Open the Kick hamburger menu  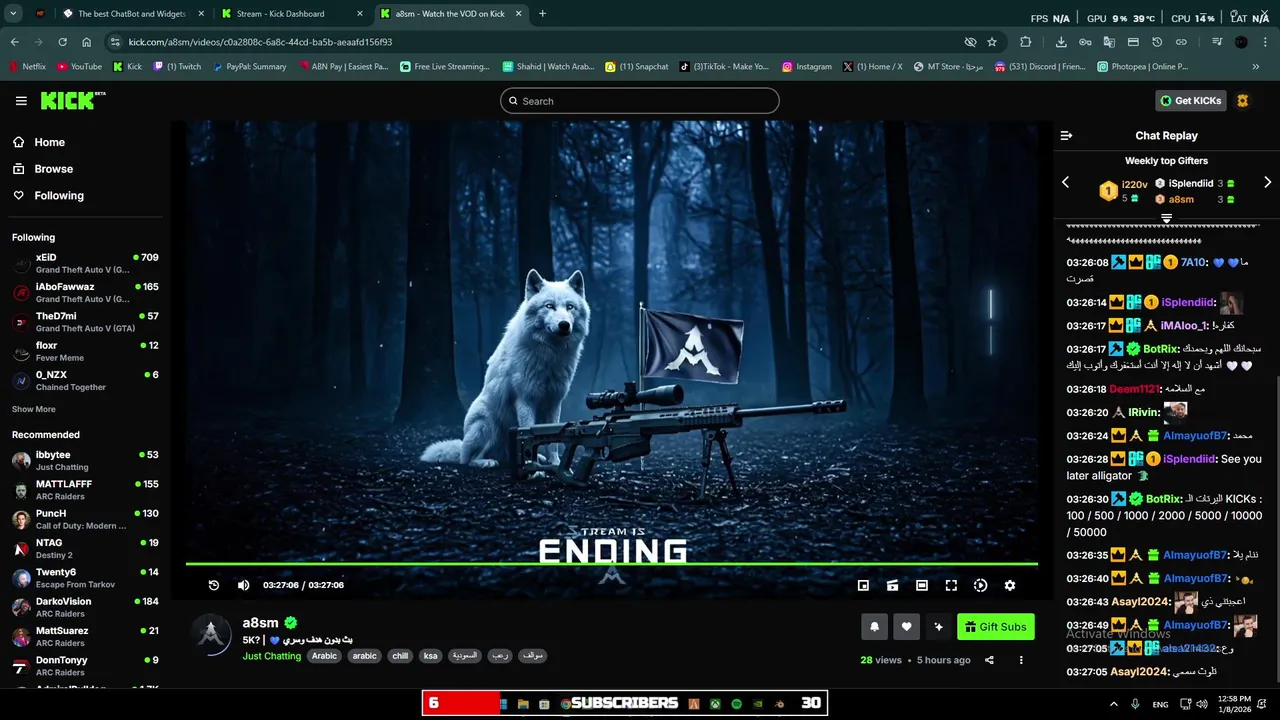21,101
